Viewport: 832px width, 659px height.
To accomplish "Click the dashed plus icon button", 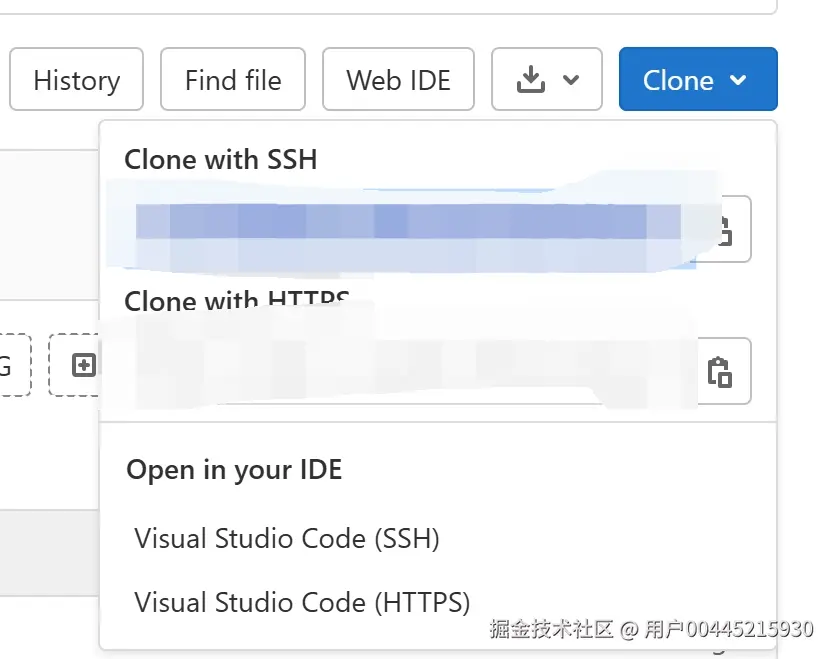I will [x=83, y=365].
